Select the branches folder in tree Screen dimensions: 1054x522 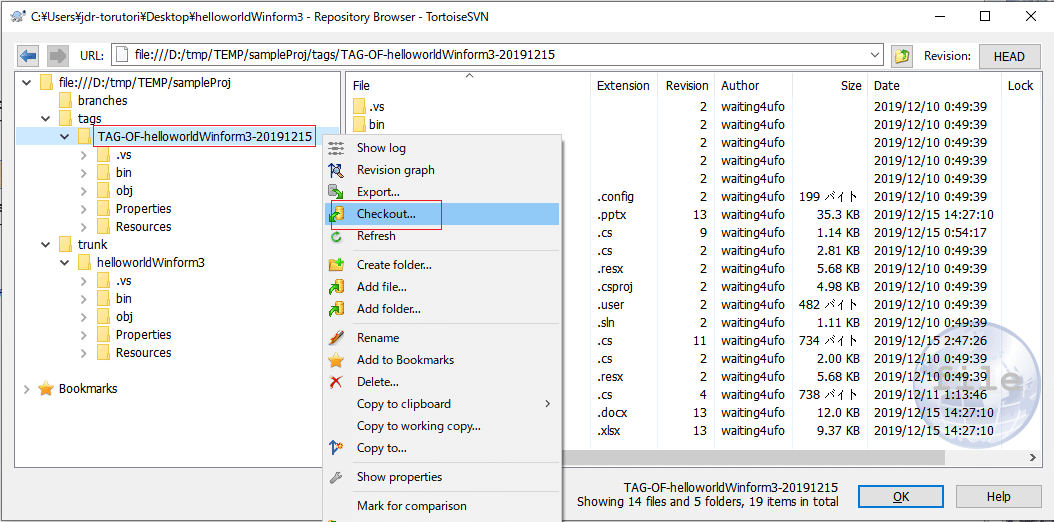click(102, 100)
